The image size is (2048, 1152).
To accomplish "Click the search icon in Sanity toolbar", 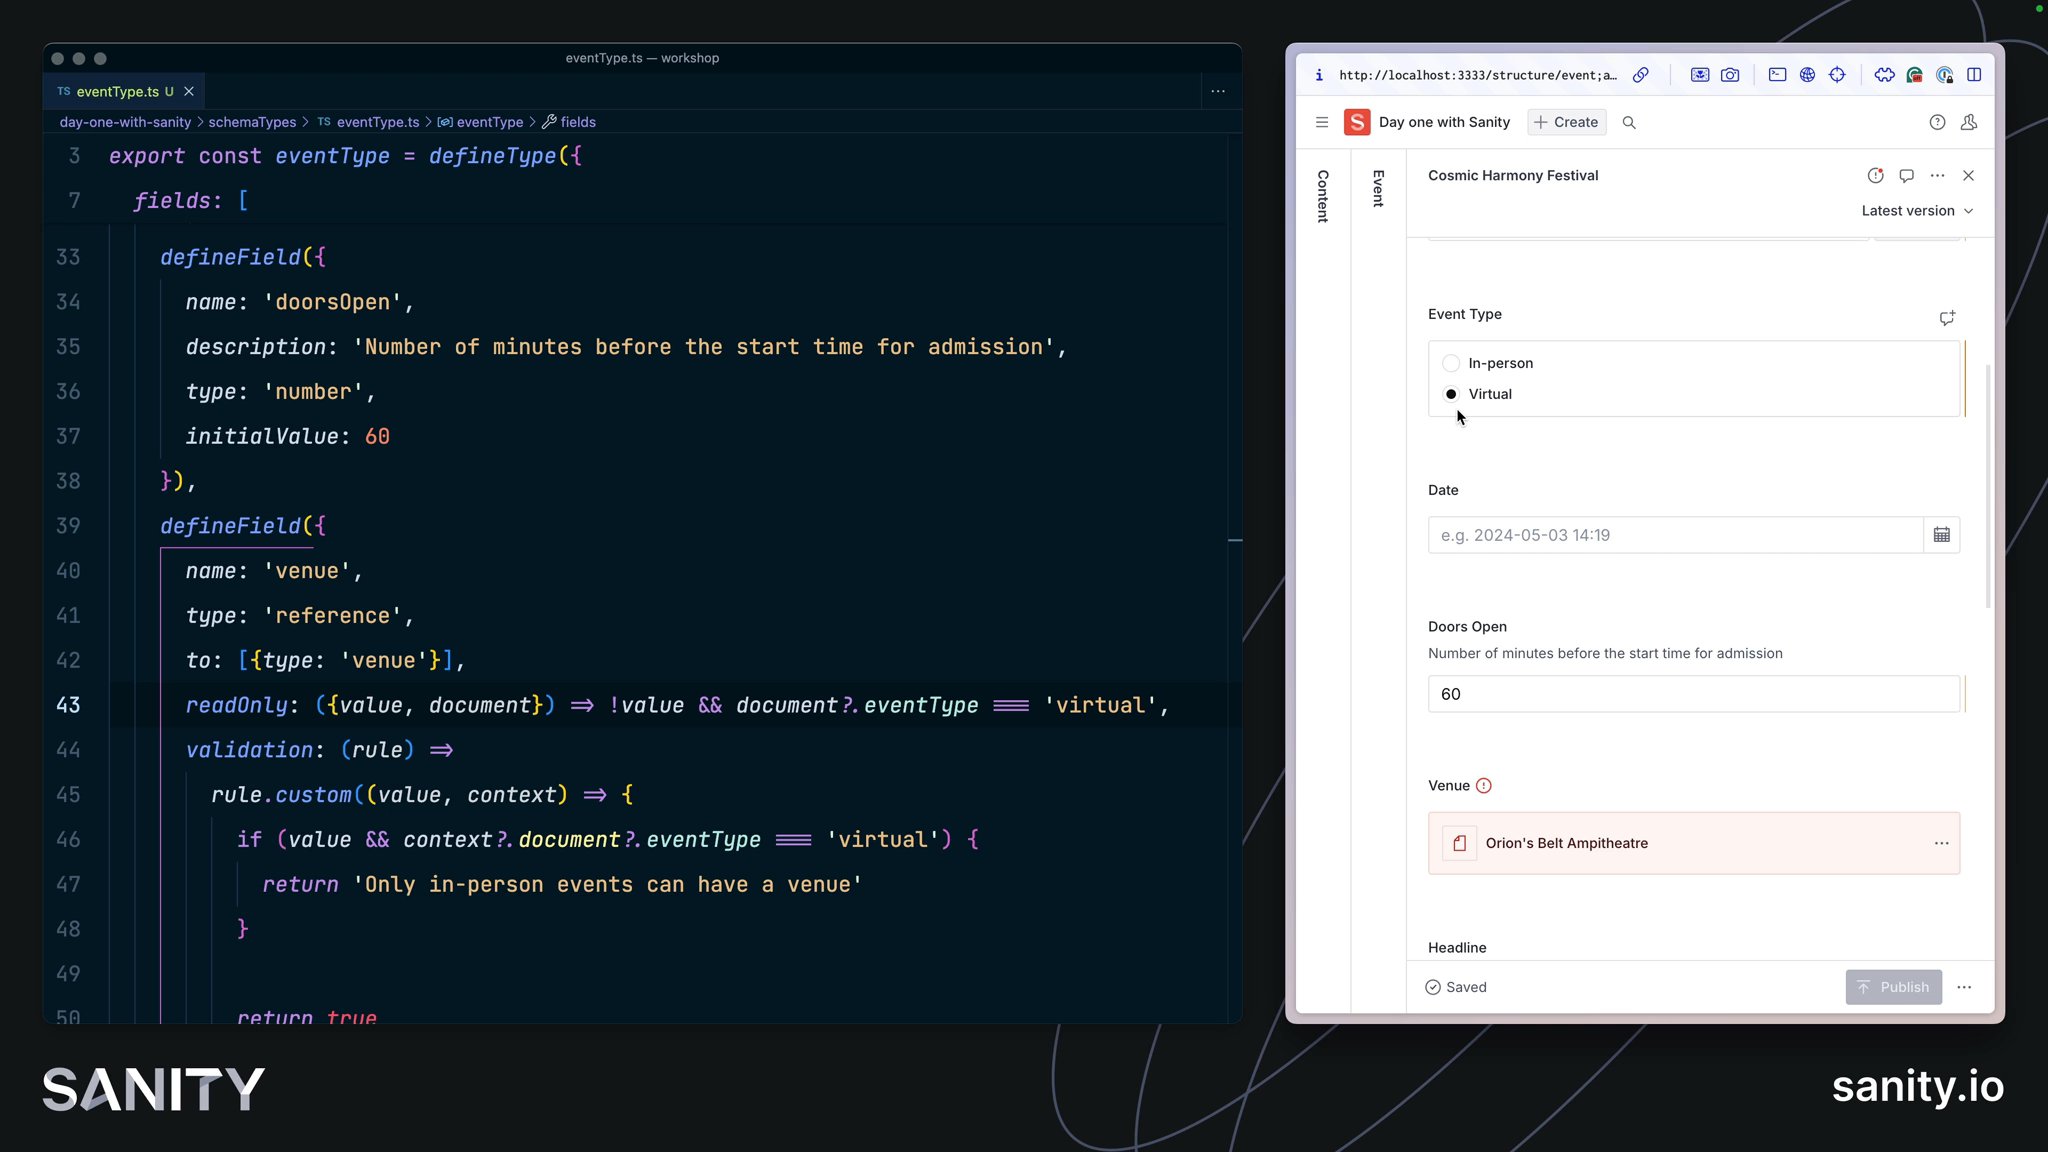I will click(x=1629, y=122).
